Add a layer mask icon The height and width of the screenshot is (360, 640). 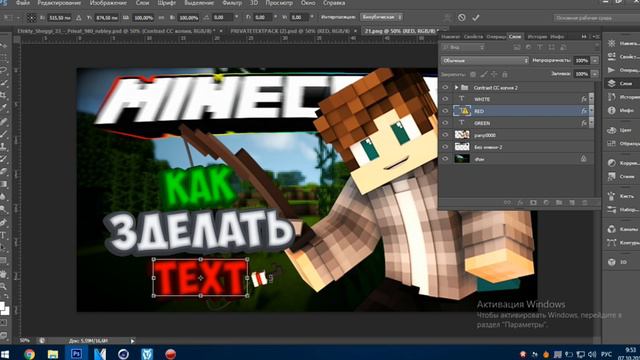[533, 202]
